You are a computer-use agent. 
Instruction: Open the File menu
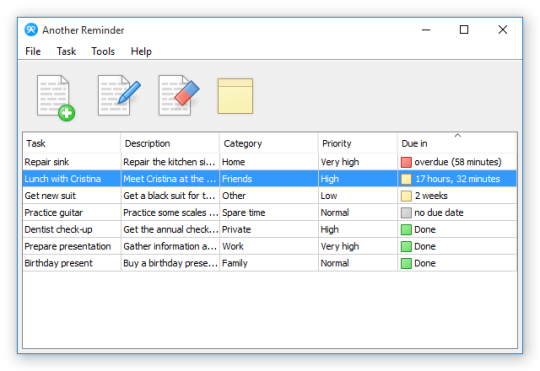[x=33, y=51]
